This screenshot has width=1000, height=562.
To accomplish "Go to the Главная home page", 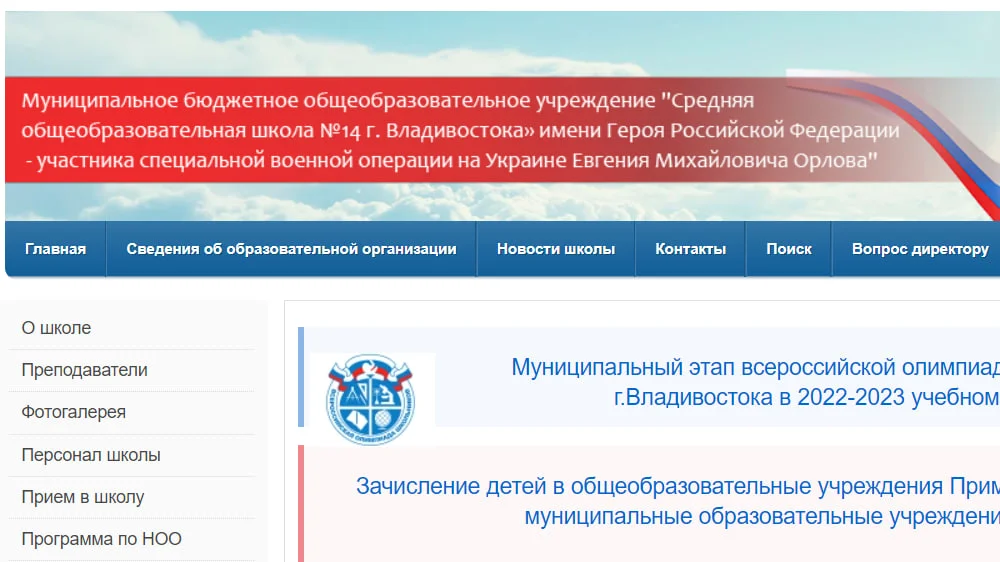I will [55, 249].
